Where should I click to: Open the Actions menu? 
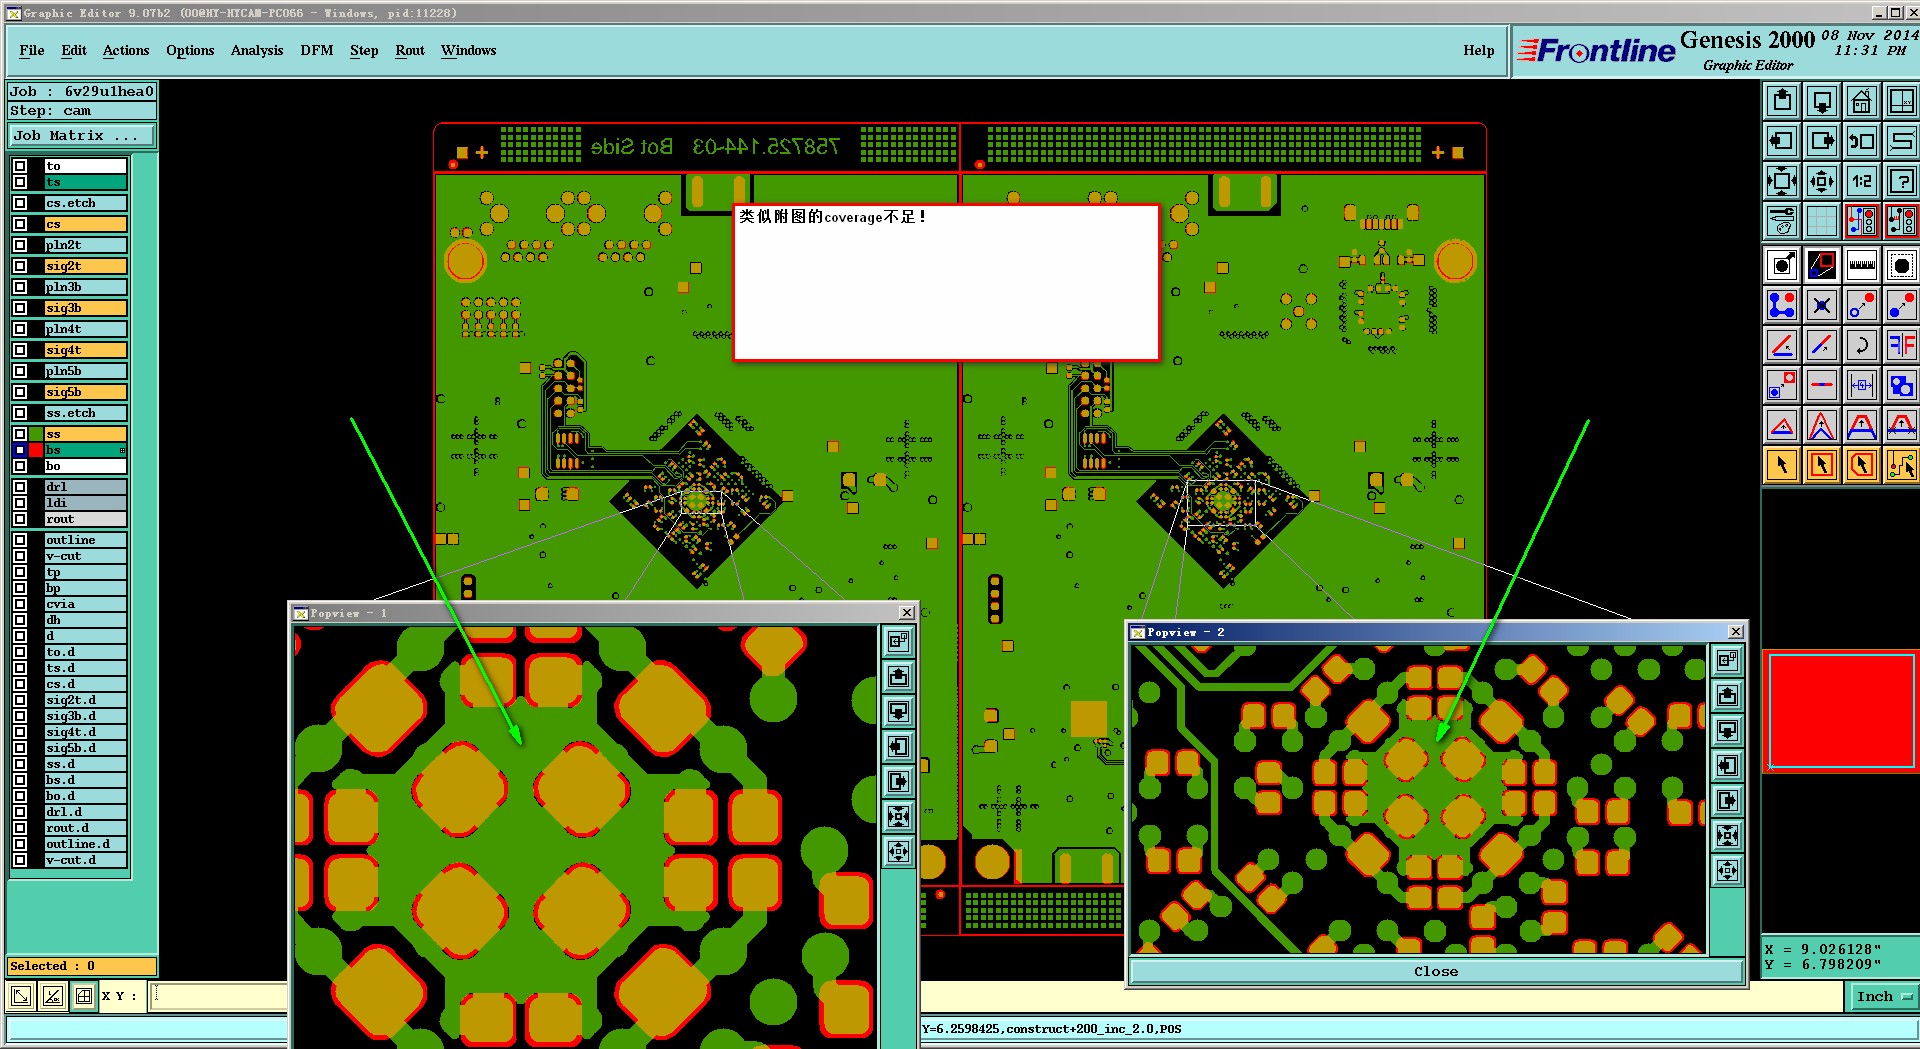pyautogui.click(x=126, y=50)
